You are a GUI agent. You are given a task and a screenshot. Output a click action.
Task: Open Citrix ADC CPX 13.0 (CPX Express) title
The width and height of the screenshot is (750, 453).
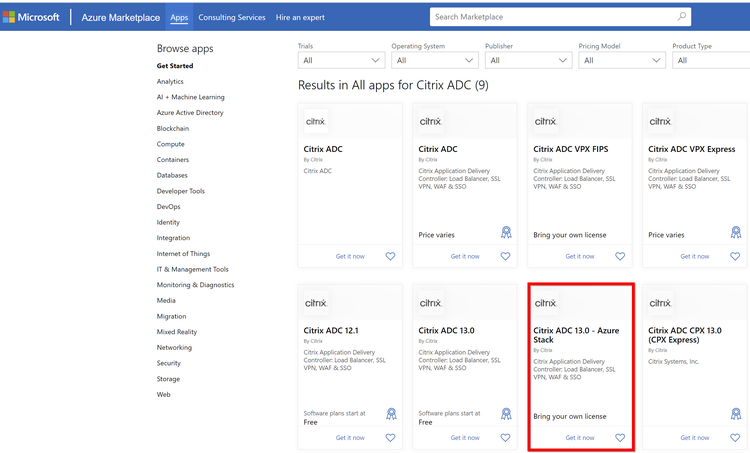[x=685, y=335]
